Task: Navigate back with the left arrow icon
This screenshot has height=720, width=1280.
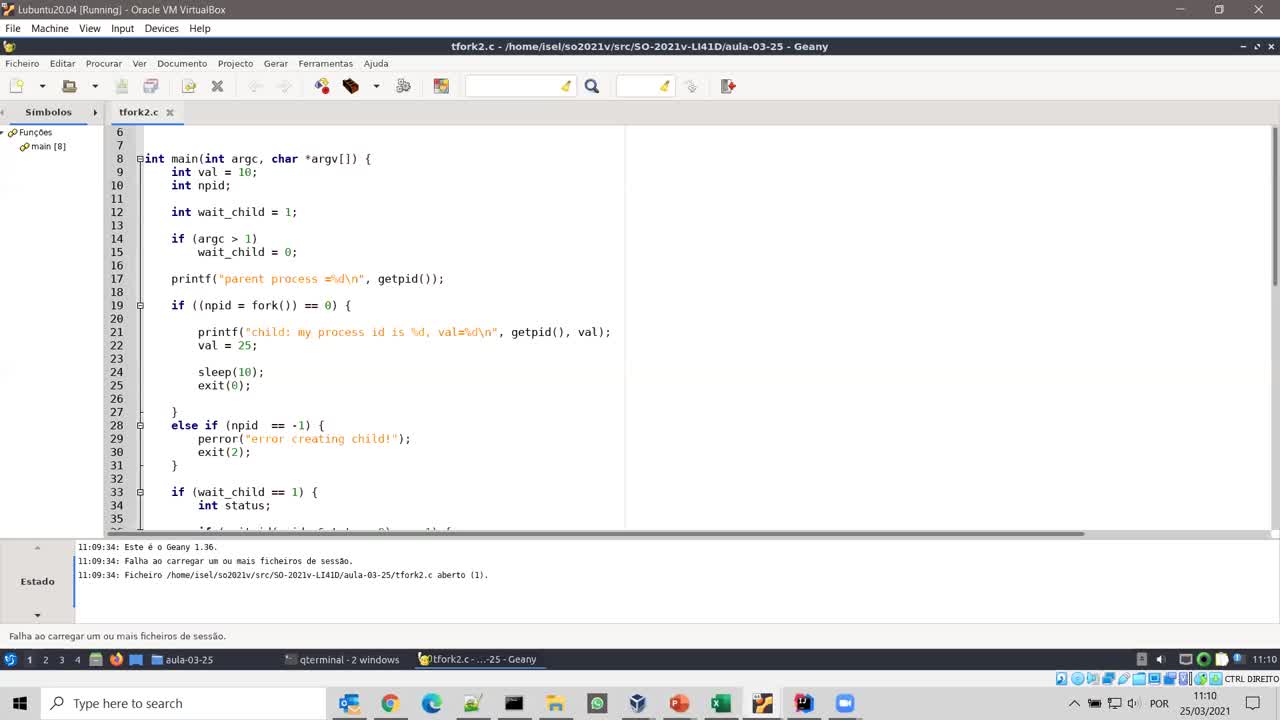Action: pos(255,86)
